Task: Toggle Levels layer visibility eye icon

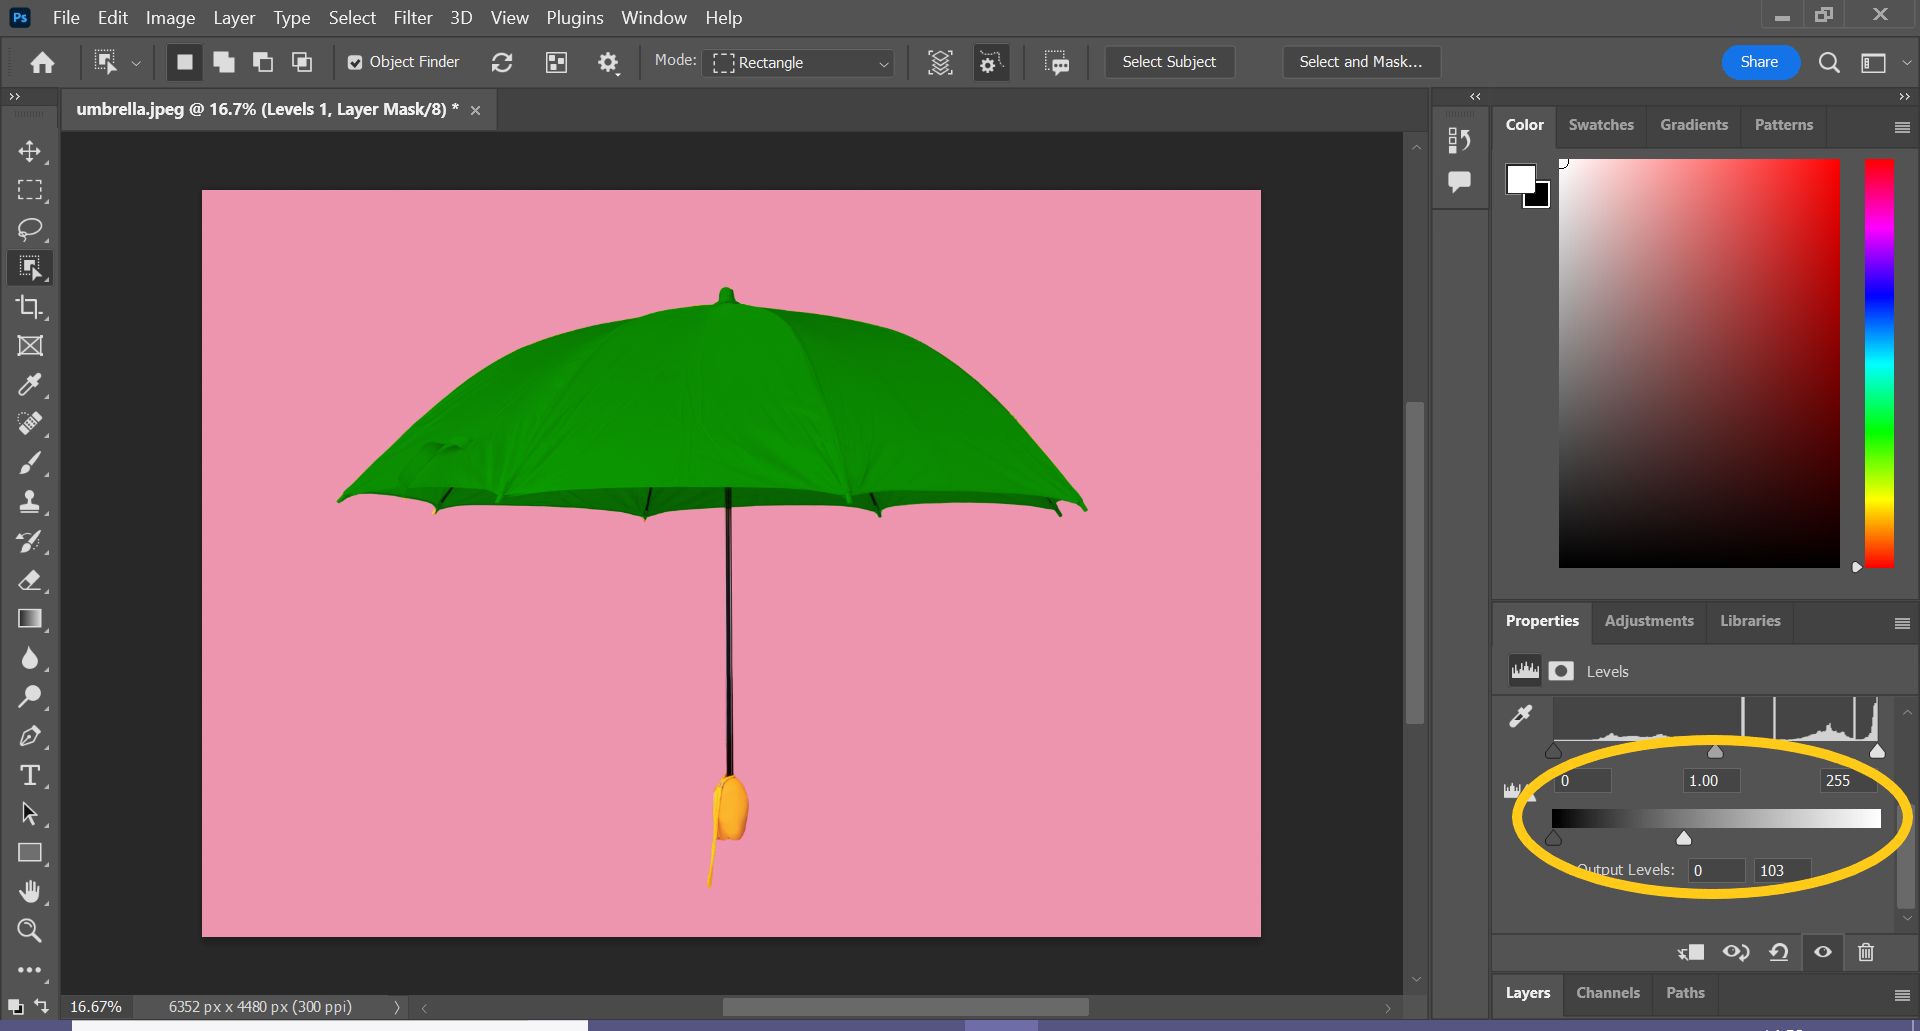Action: pyautogui.click(x=1823, y=952)
